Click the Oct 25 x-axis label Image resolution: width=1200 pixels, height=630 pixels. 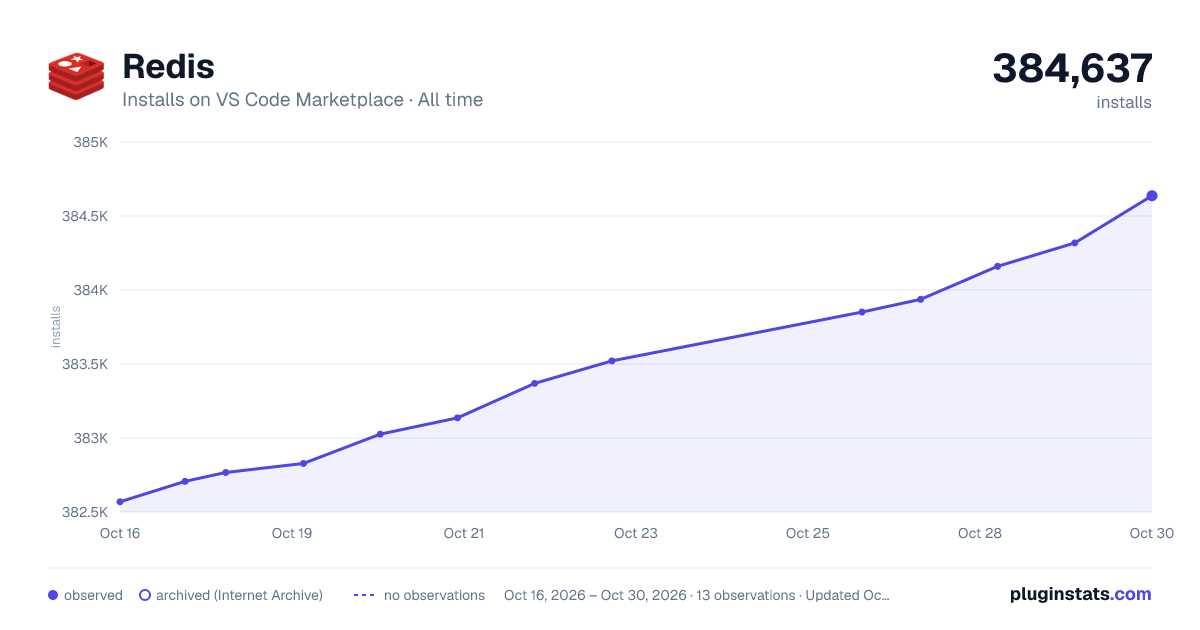(808, 533)
